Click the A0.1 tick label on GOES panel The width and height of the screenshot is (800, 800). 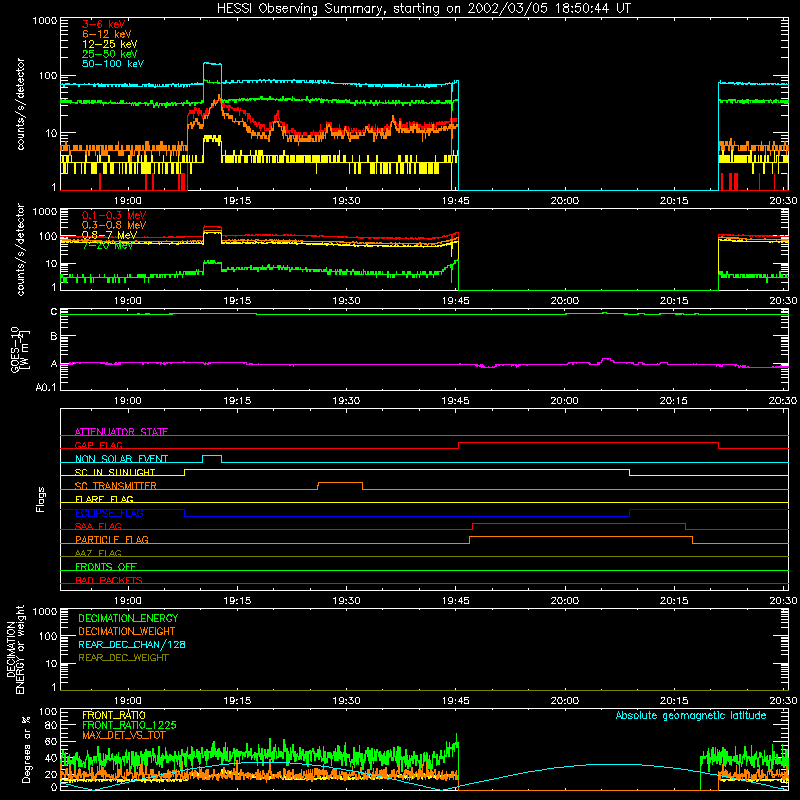click(46, 387)
